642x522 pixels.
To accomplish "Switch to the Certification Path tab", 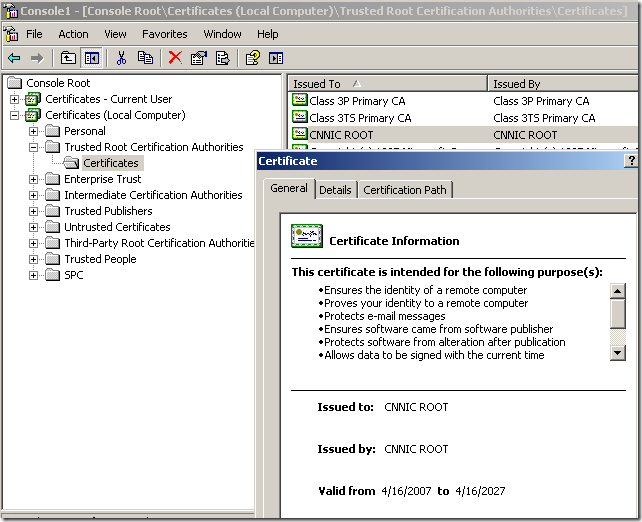I will click(x=405, y=190).
